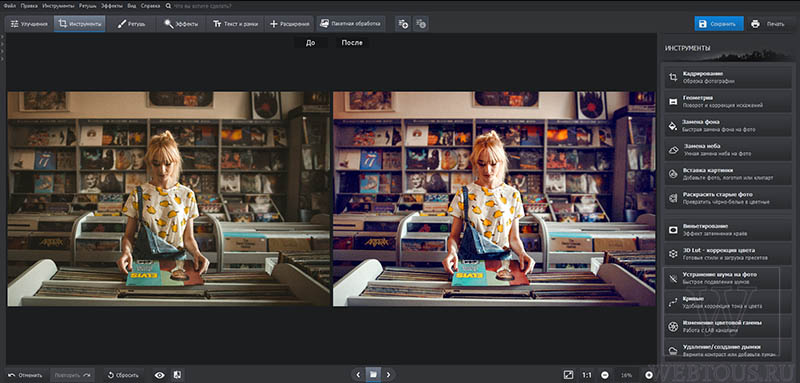The width and height of the screenshot is (800, 383).
Task: Switch to the Ретушь tab
Action: coord(132,24)
